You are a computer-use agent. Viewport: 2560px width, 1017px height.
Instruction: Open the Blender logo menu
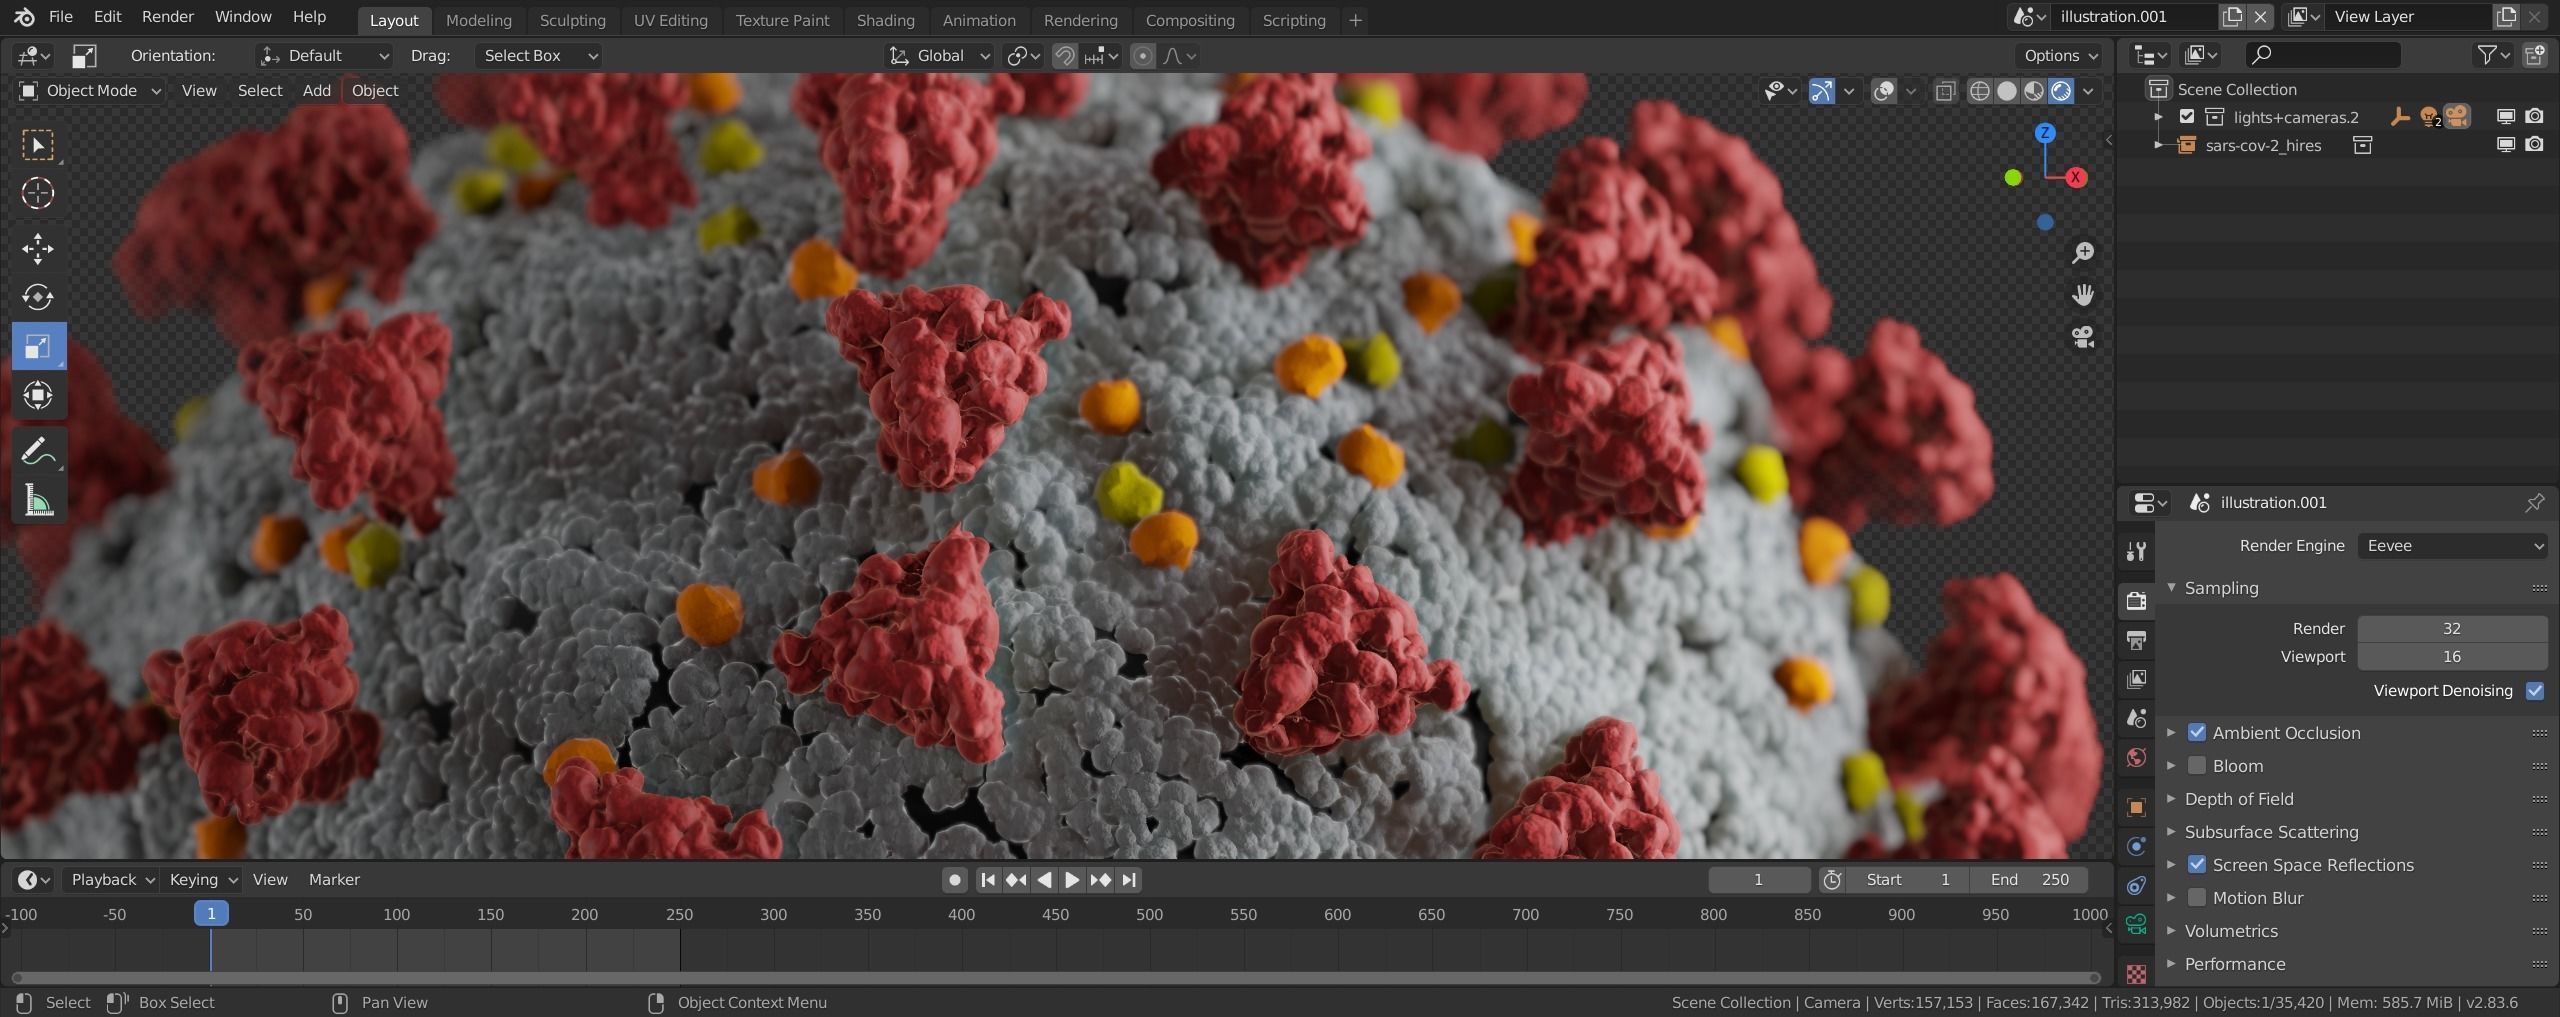pyautogui.click(x=24, y=17)
